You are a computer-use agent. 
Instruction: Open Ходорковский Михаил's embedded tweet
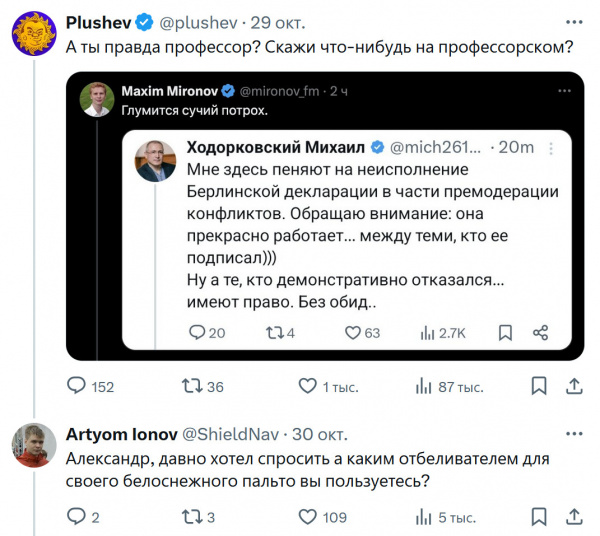point(360,230)
